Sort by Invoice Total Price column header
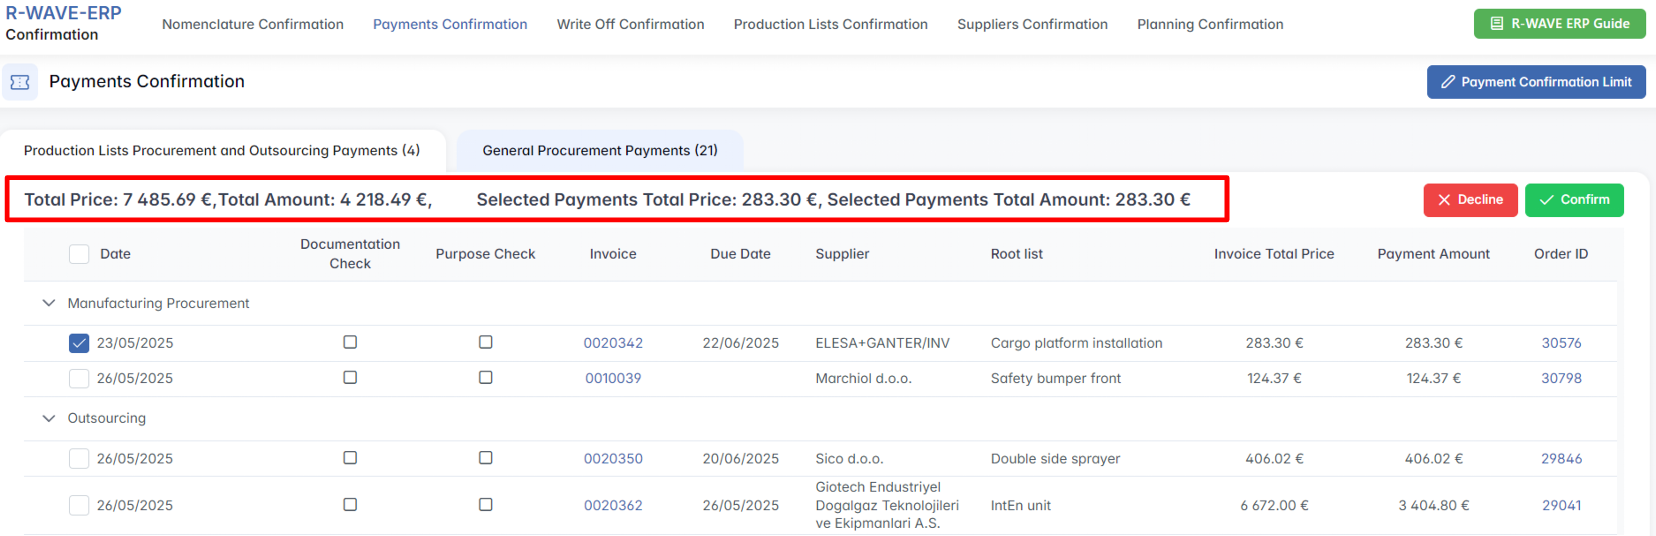 click(x=1274, y=254)
